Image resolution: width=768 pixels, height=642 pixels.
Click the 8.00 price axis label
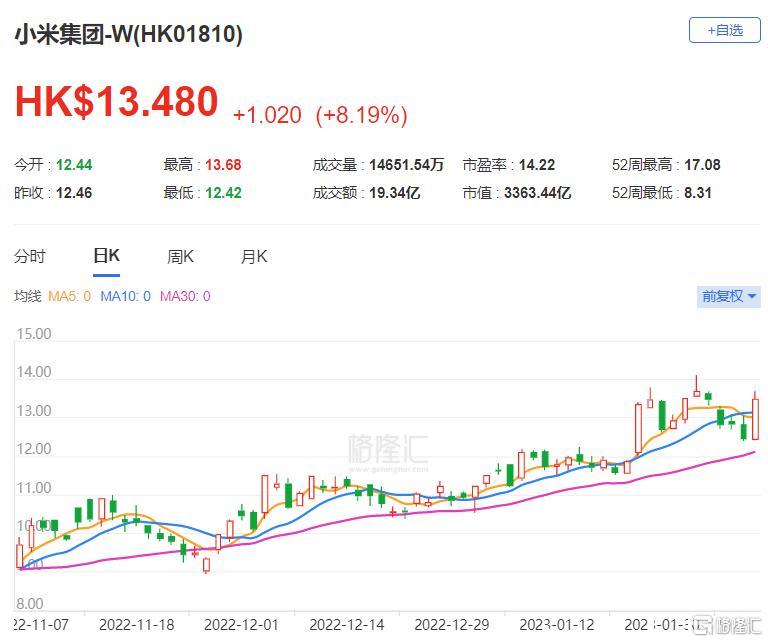pos(30,604)
